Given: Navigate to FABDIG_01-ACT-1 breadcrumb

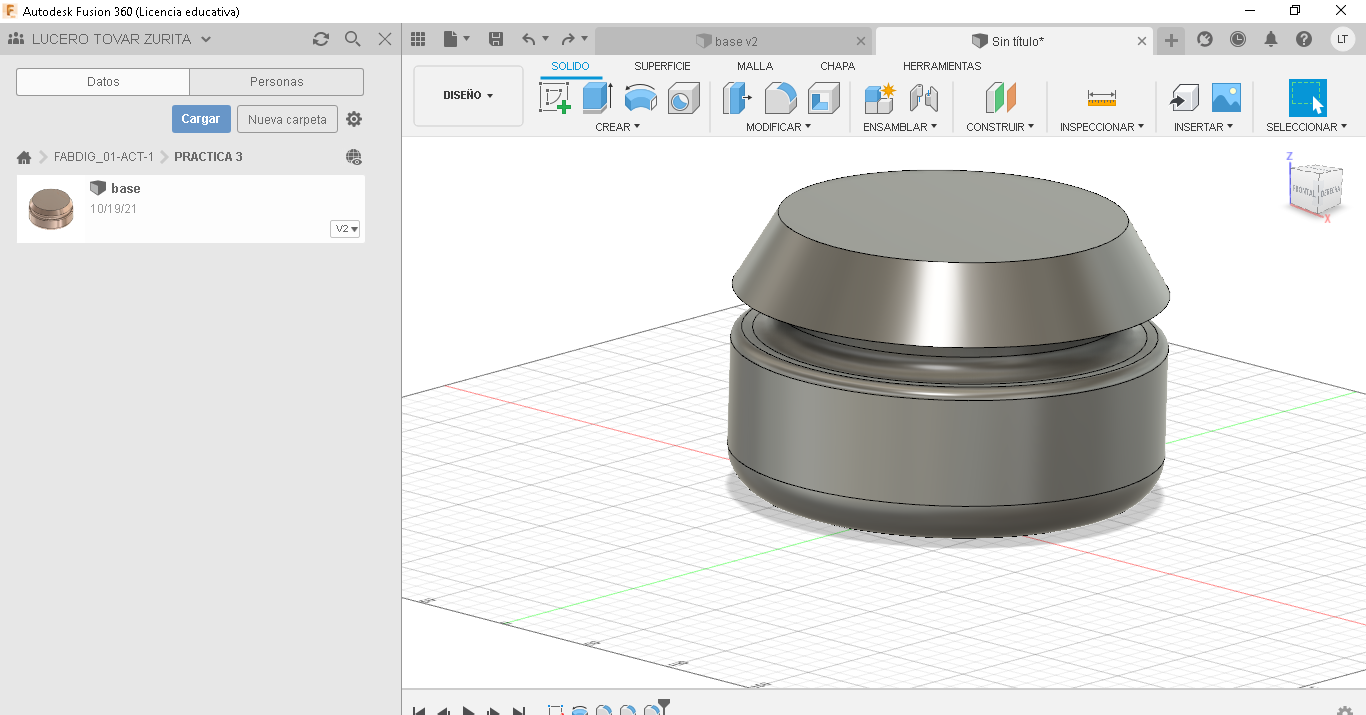Looking at the screenshot, I should (x=104, y=157).
